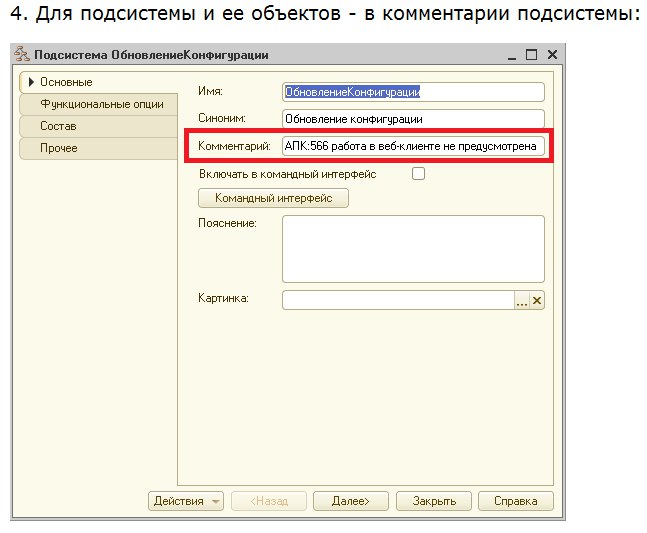Clear the Картинка field with the X icon
647x533 pixels.
537,300
